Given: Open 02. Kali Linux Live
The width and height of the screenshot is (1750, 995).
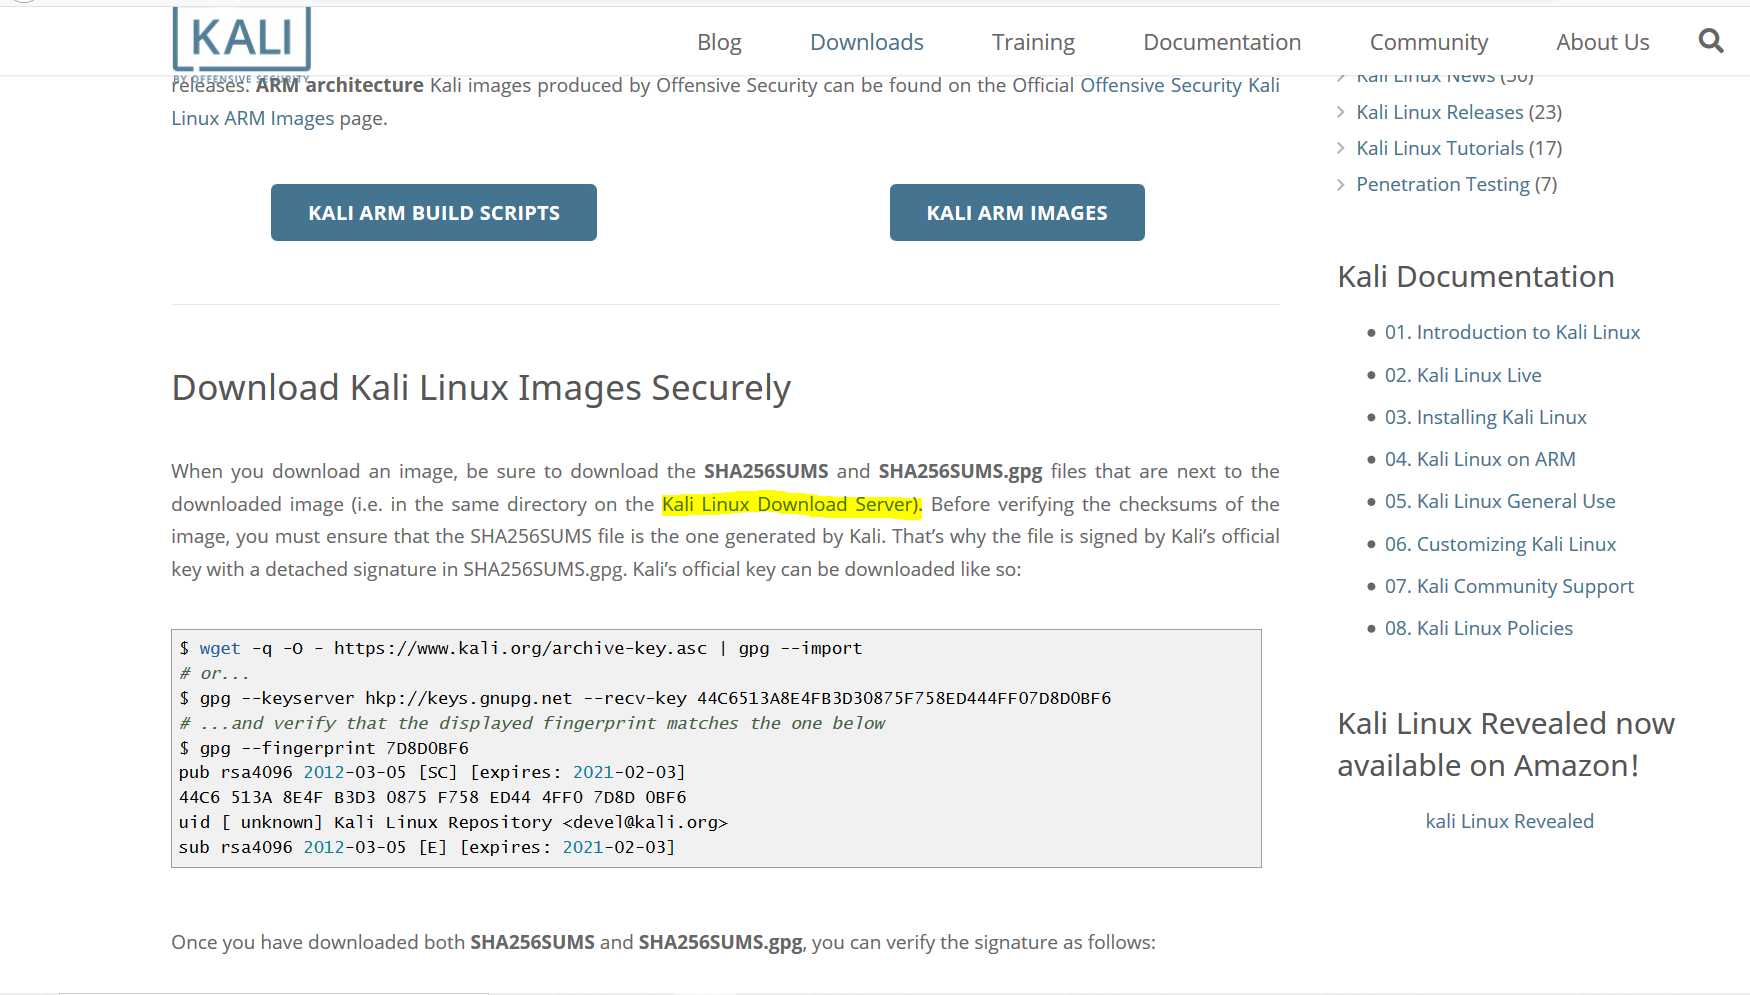Looking at the screenshot, I should [1463, 375].
